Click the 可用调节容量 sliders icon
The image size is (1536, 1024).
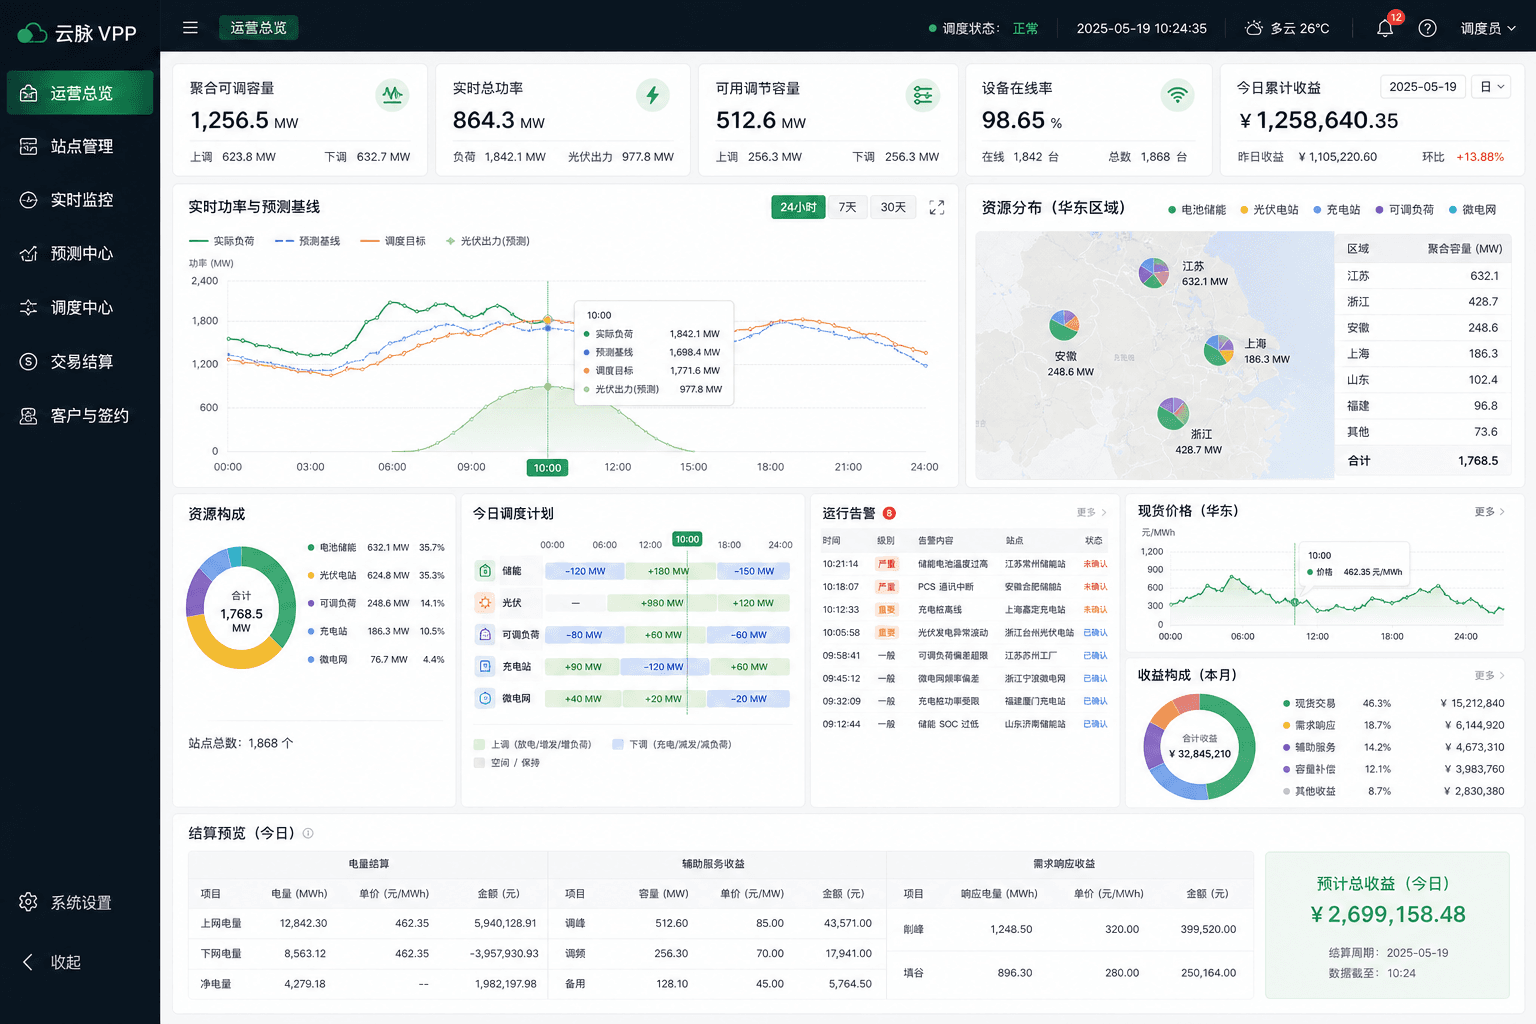click(922, 95)
